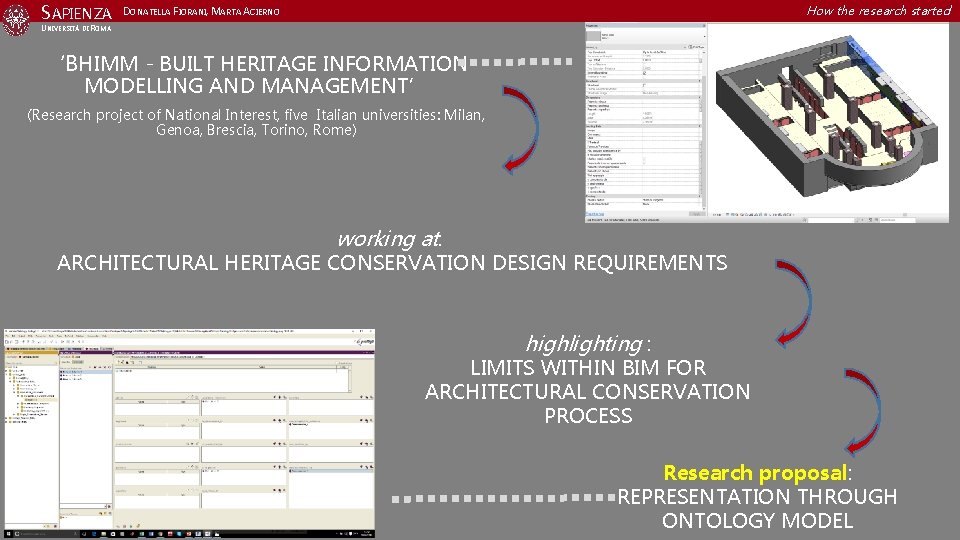960x540 pixels.
Task: Click the Edit Type button in Revit Properties
Action: (696, 47)
